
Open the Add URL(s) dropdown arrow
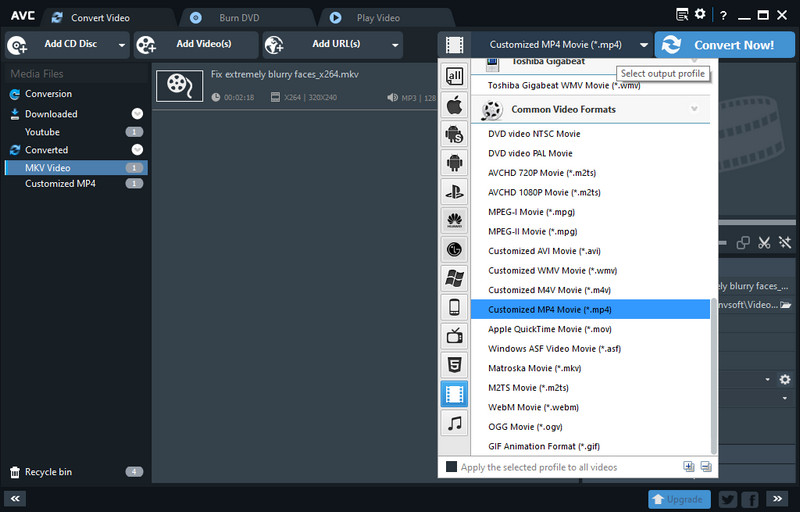pyautogui.click(x=395, y=45)
